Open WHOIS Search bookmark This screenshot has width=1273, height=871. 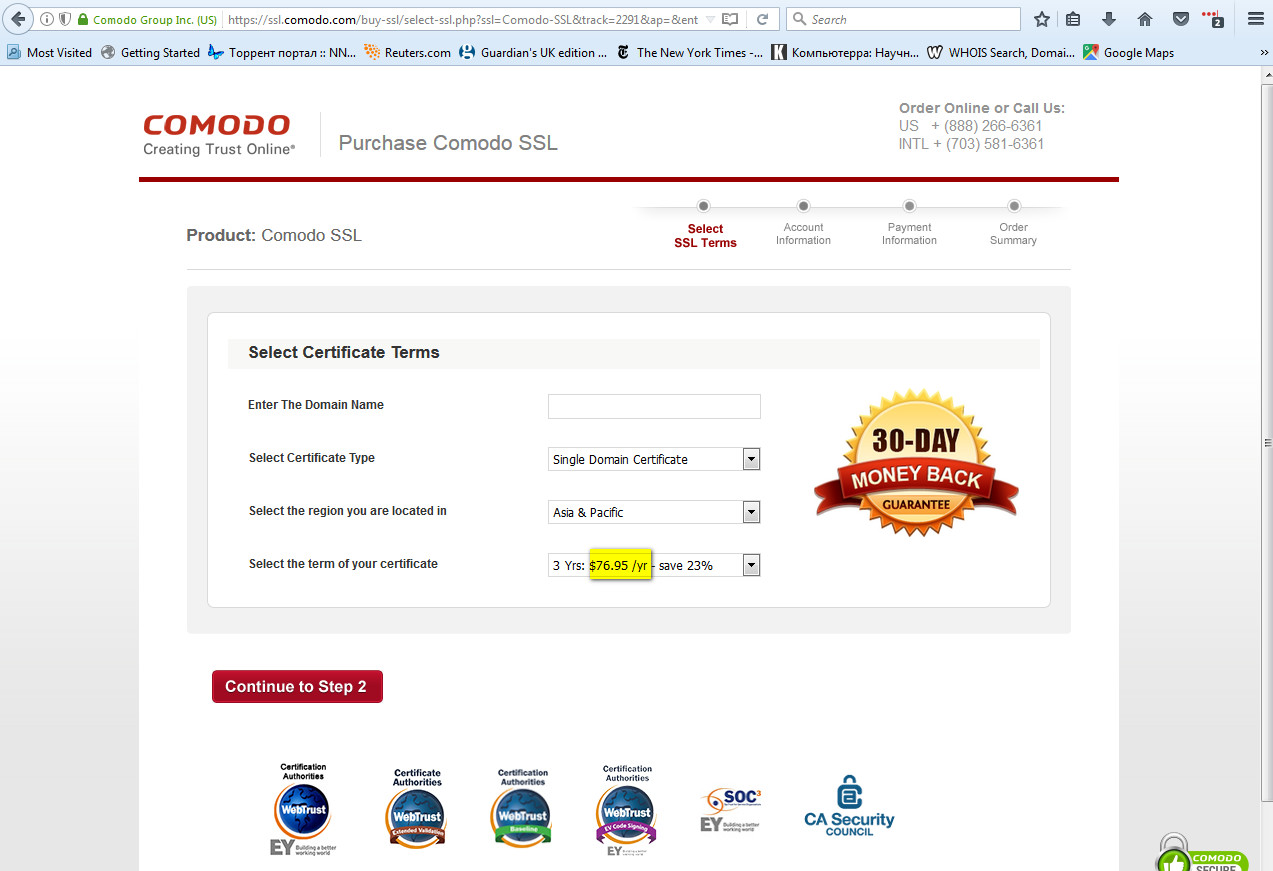point(1001,53)
